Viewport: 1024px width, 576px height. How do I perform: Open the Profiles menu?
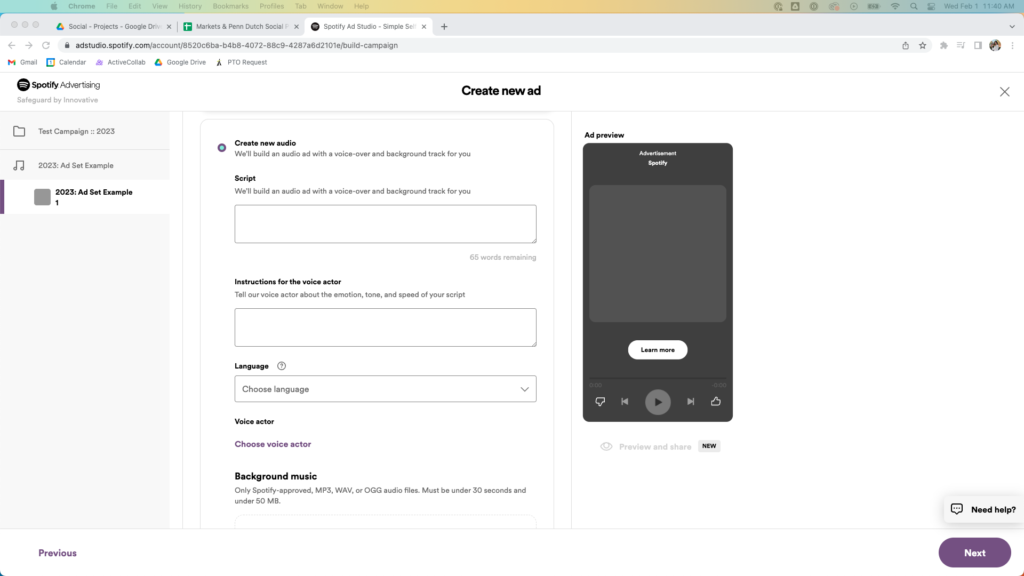(271, 6)
